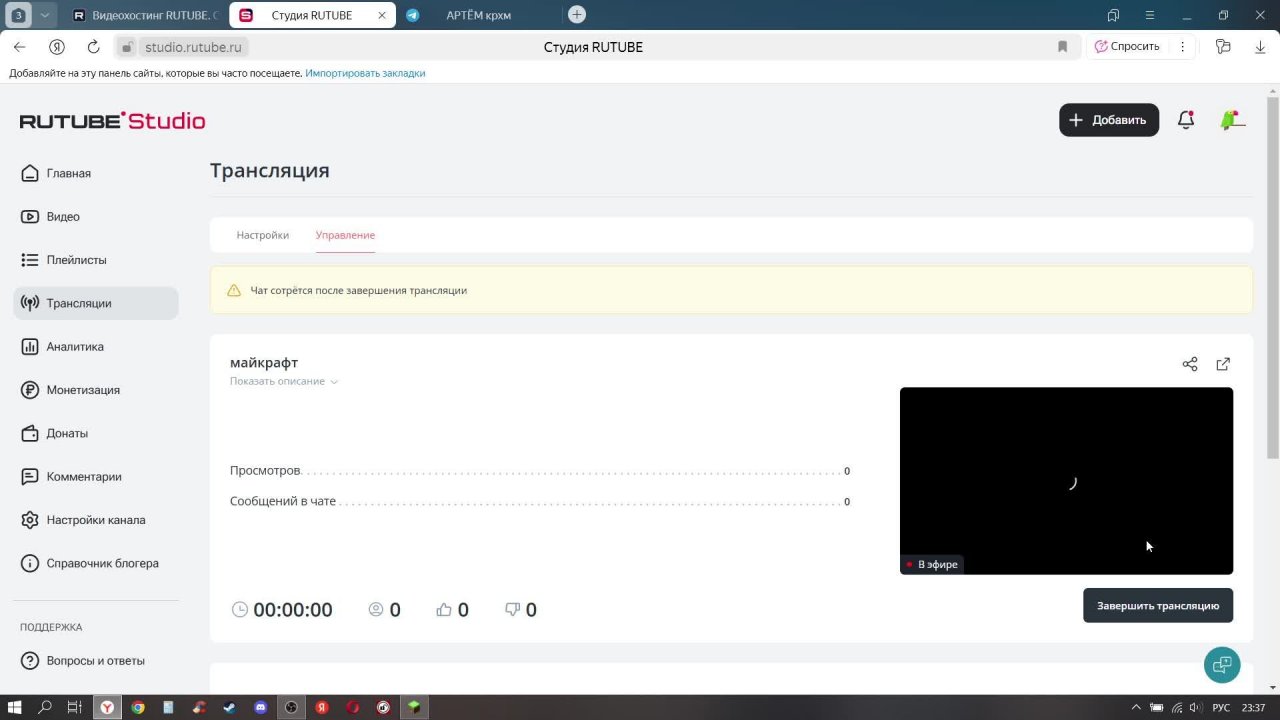Open OBS Studio from the taskbar

tap(291, 707)
